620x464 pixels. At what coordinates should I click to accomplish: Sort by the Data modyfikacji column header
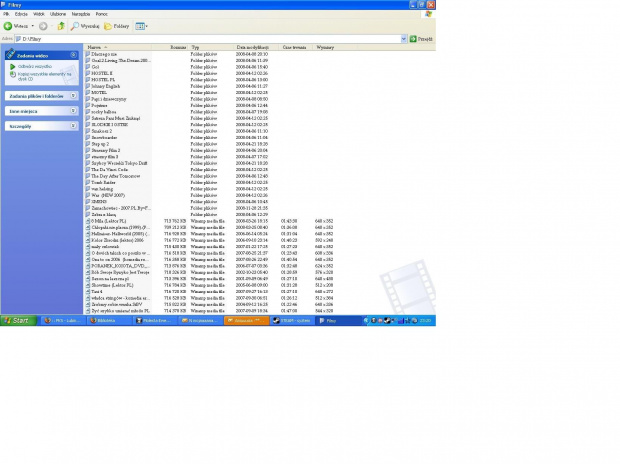[x=256, y=47]
